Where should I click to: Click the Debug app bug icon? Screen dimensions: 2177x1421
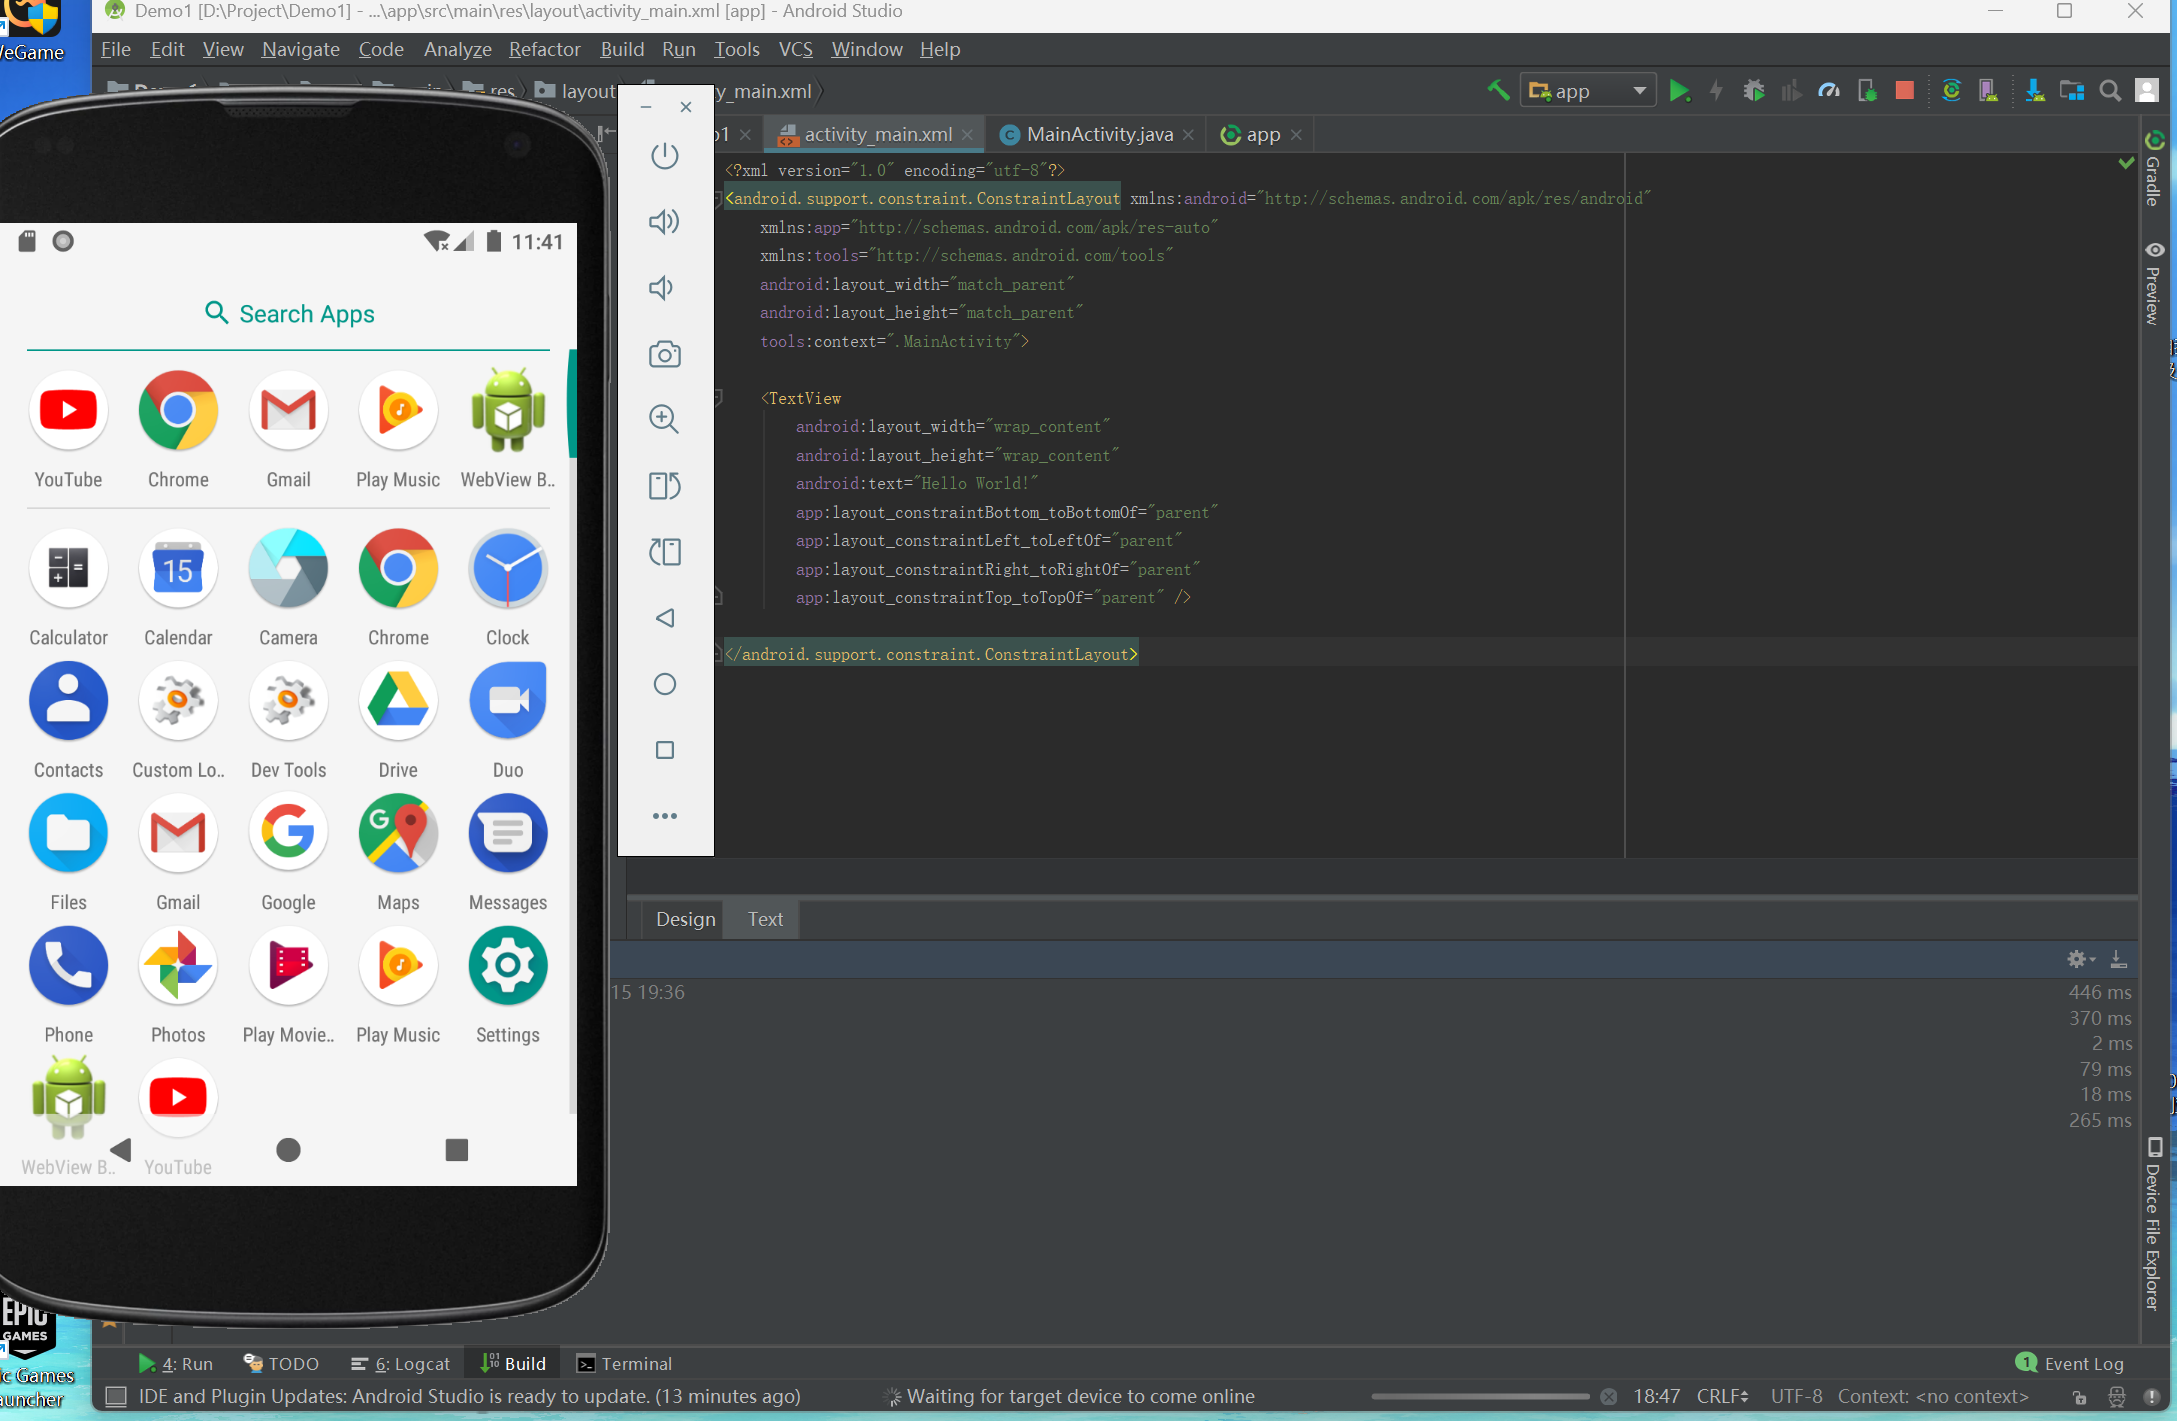tap(1753, 91)
